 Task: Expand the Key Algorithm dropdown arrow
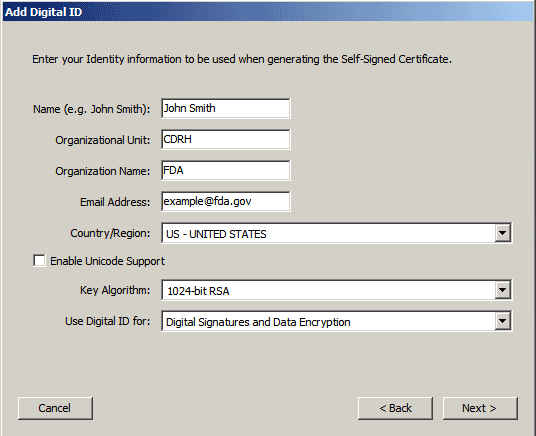[502, 290]
